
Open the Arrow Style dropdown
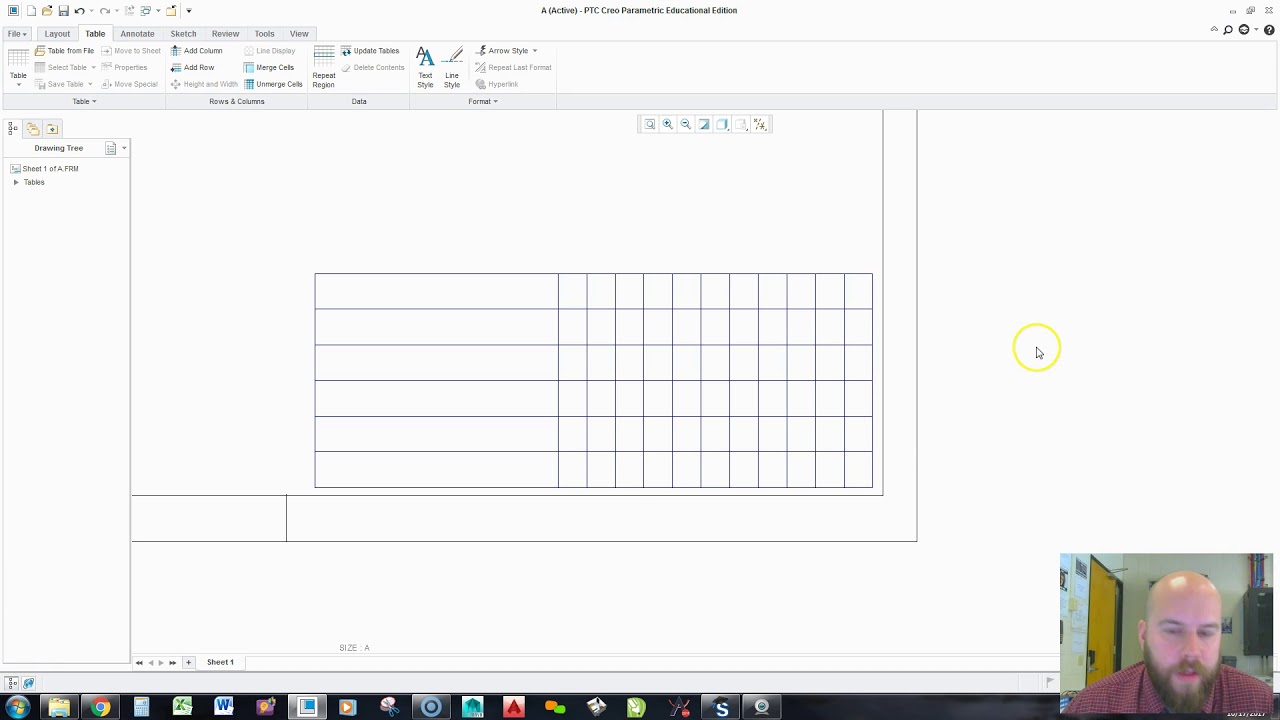click(x=507, y=50)
